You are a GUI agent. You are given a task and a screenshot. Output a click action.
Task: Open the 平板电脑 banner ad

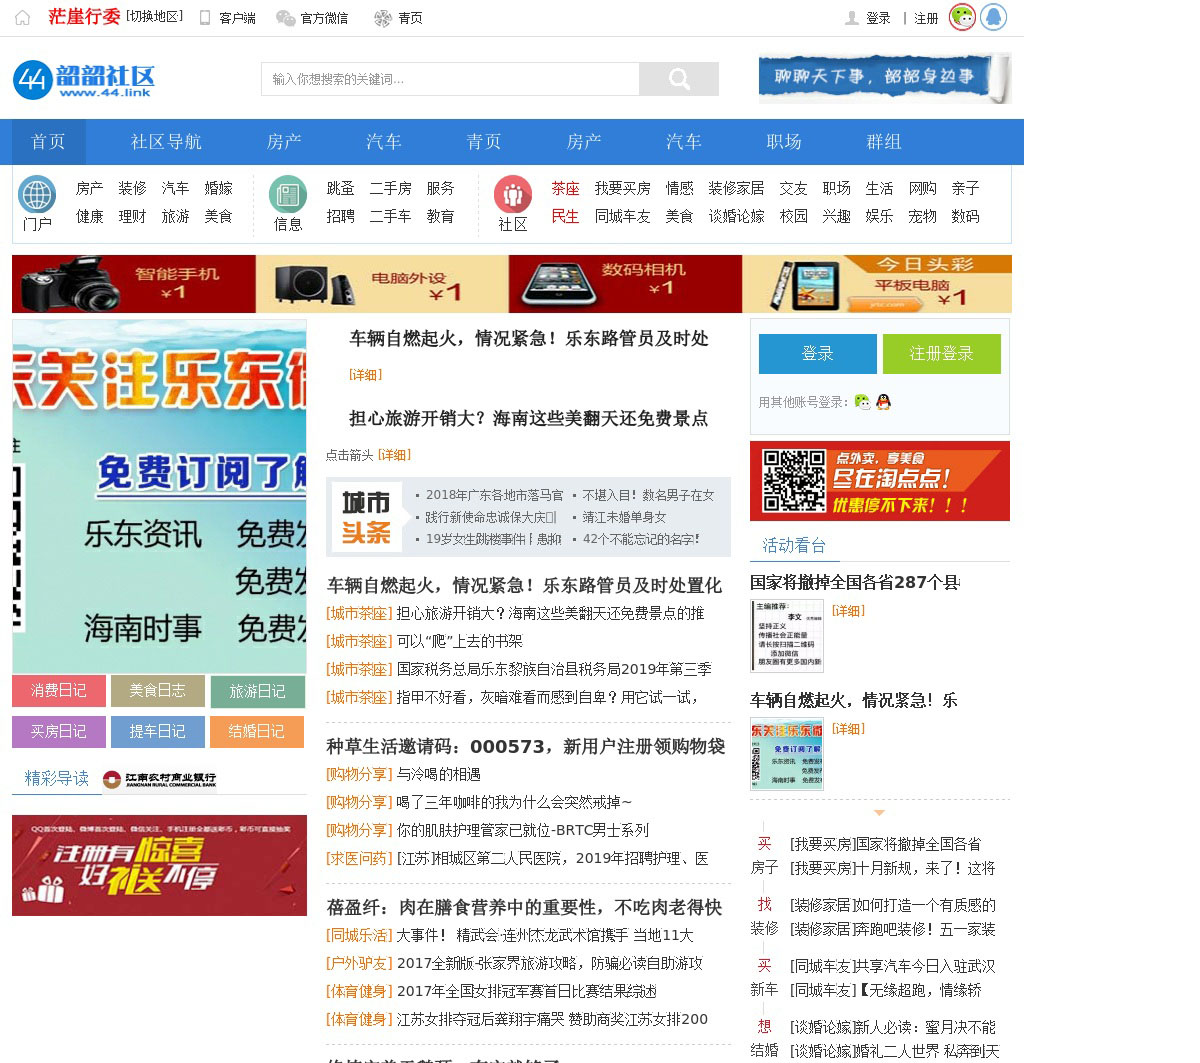click(x=877, y=284)
